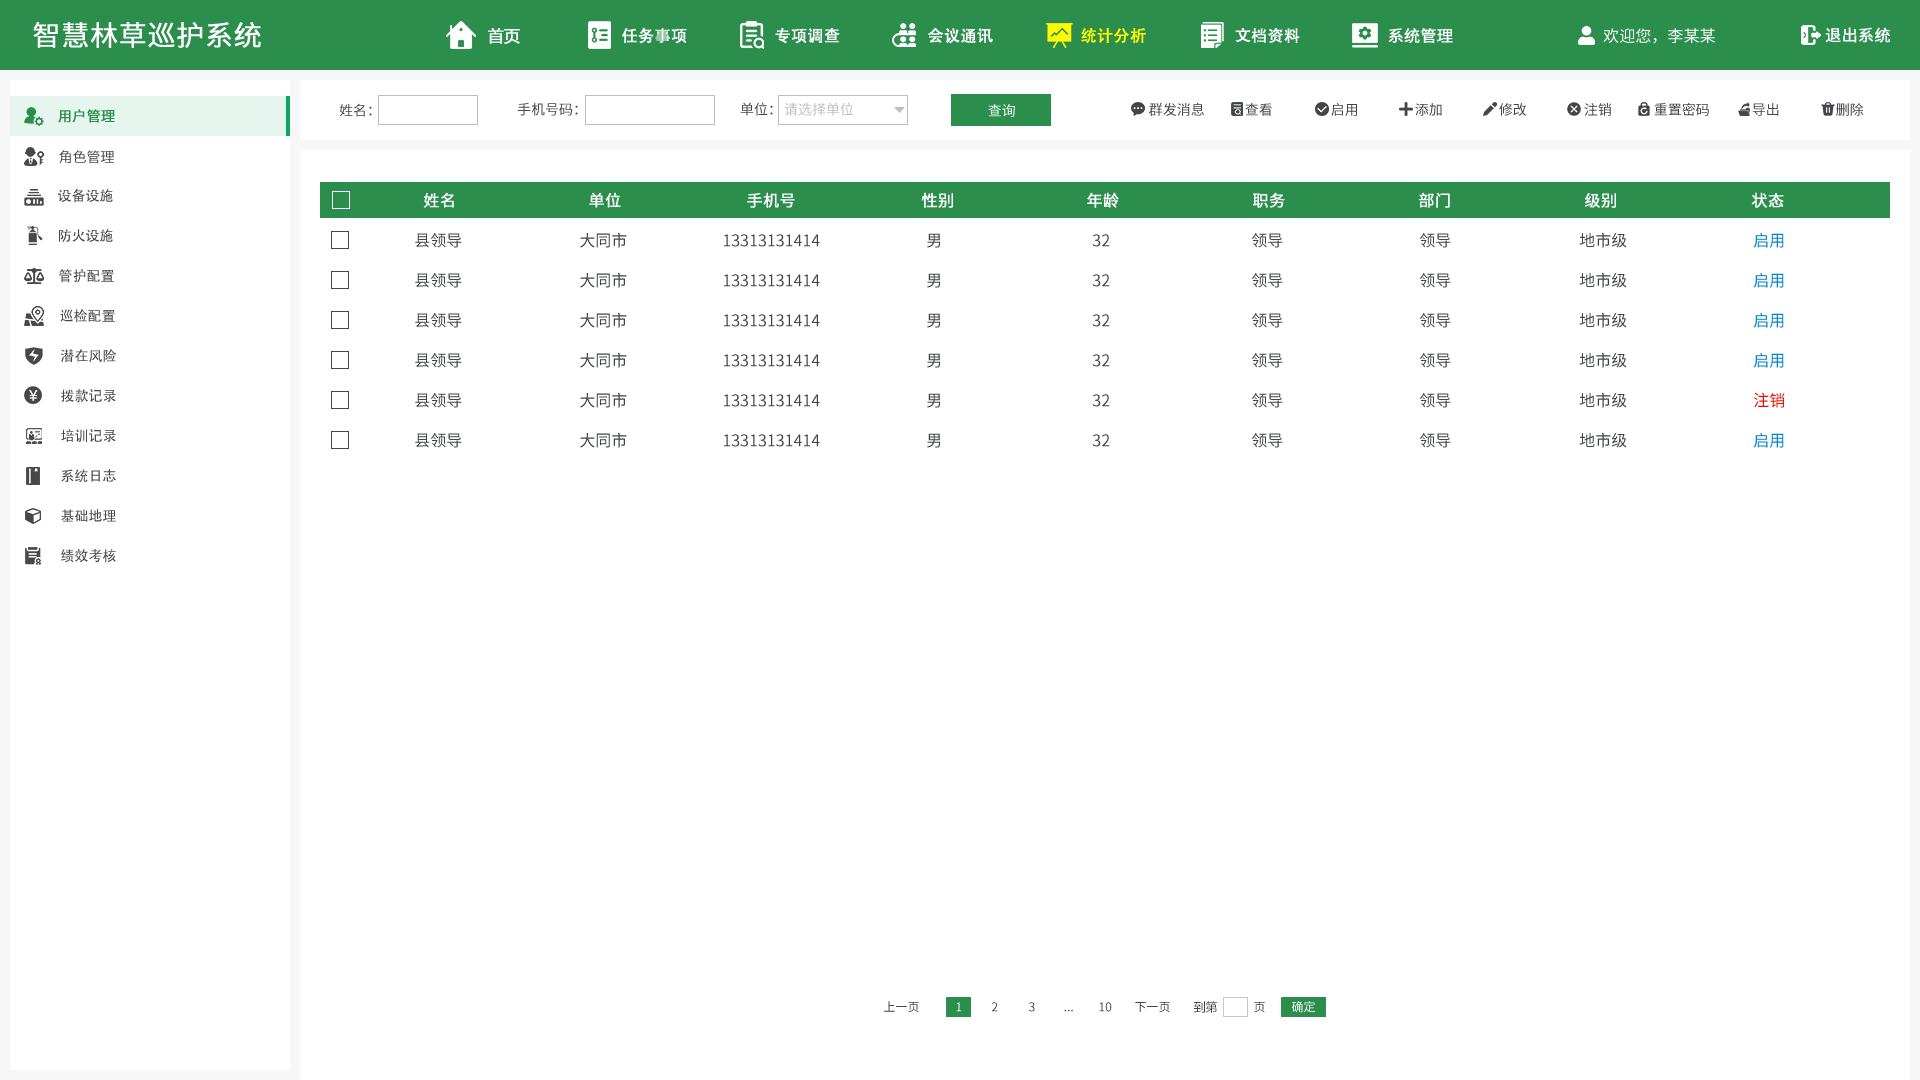Click the delete (删除) trash icon
The height and width of the screenshot is (1080, 1920).
(x=1827, y=109)
